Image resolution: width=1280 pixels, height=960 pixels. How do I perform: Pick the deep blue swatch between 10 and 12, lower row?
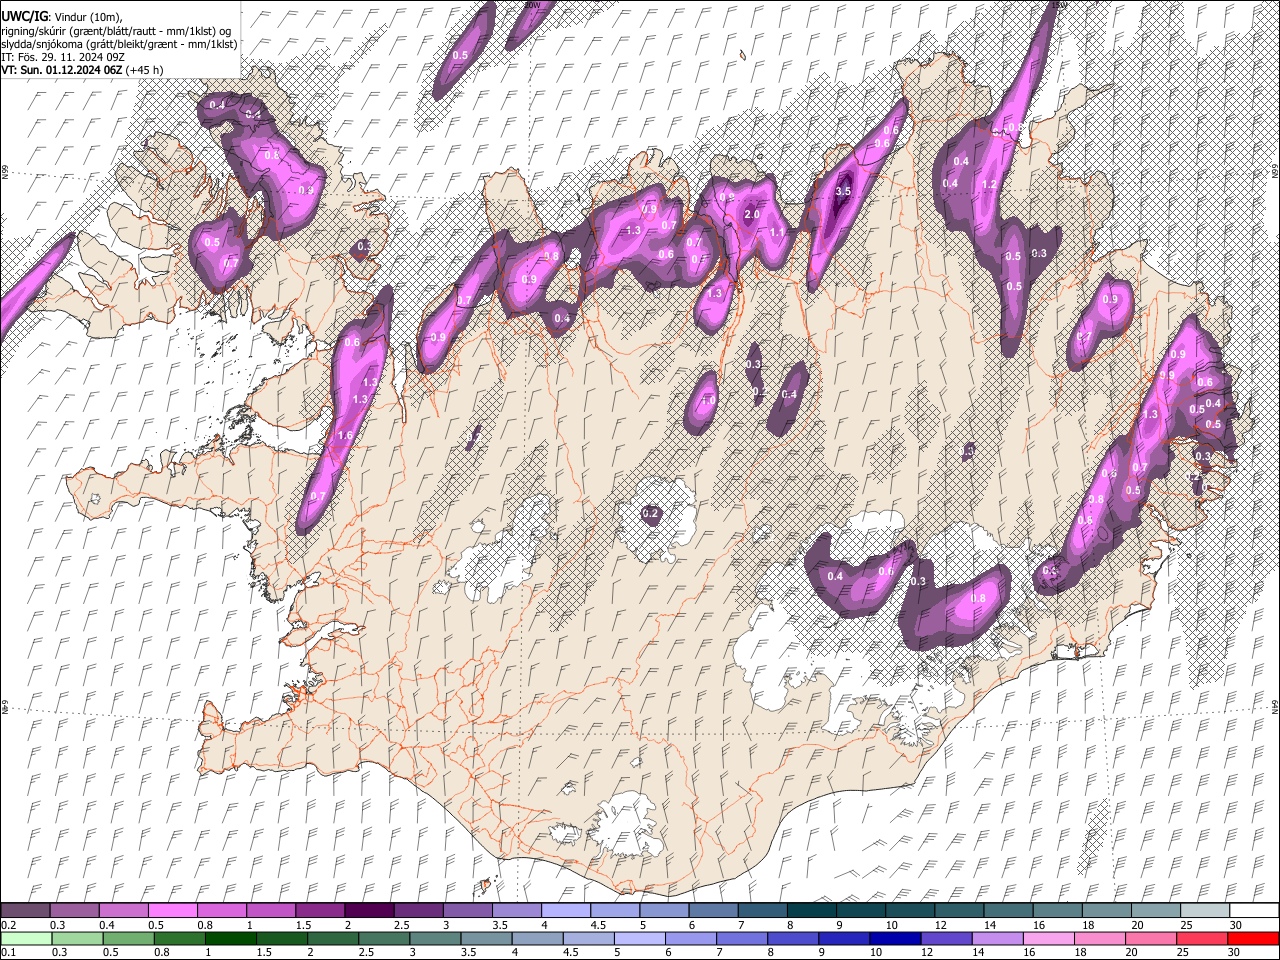(x=895, y=939)
